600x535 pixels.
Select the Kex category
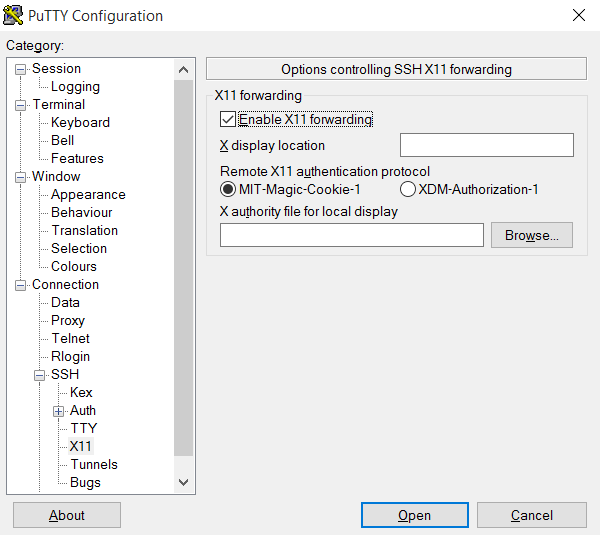tap(81, 392)
